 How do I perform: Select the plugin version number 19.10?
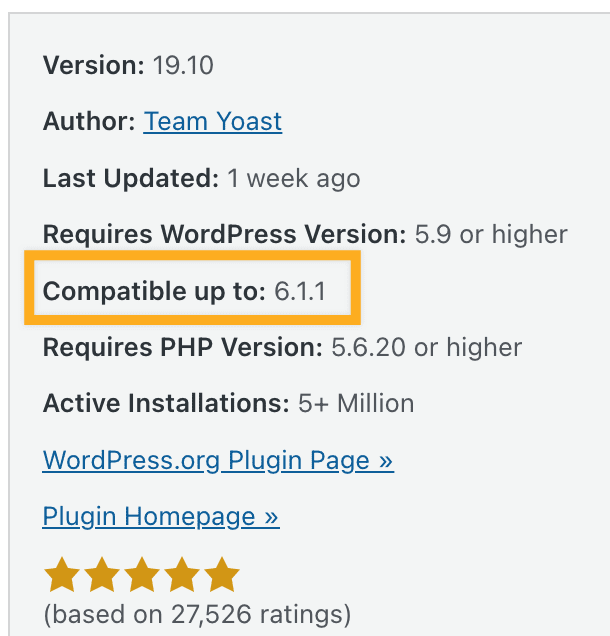[x=183, y=65]
